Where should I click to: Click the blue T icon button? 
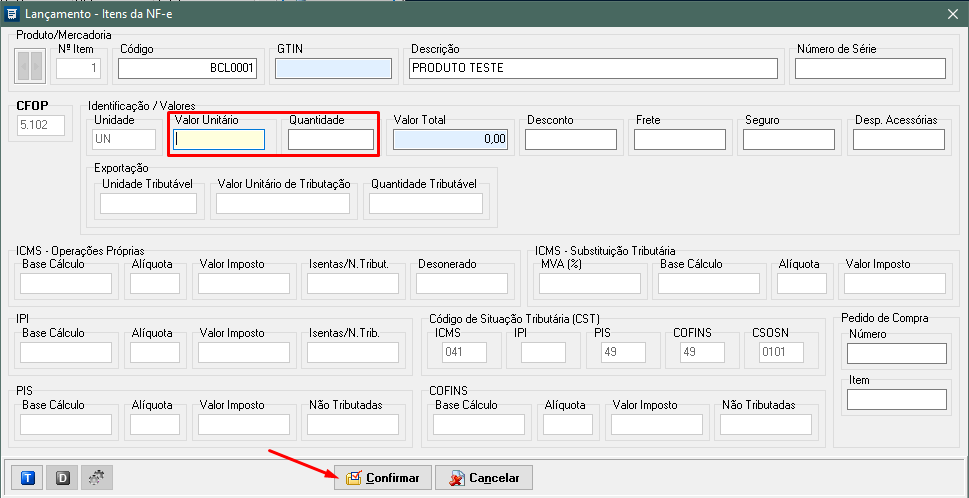point(28,478)
